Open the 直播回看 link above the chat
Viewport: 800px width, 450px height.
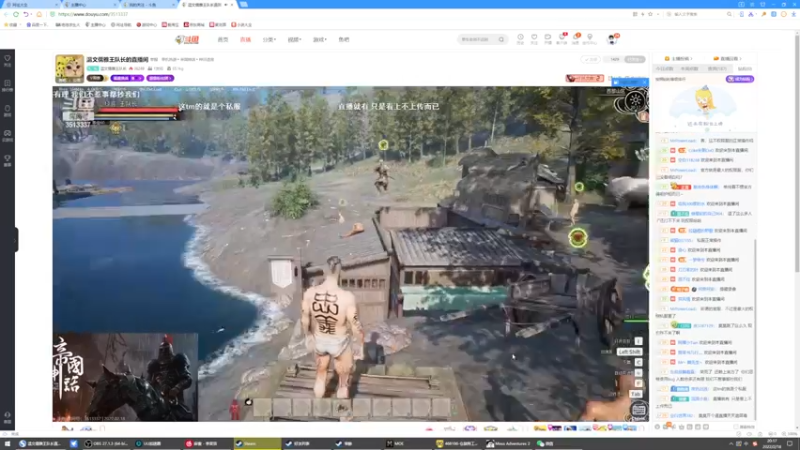point(727,59)
